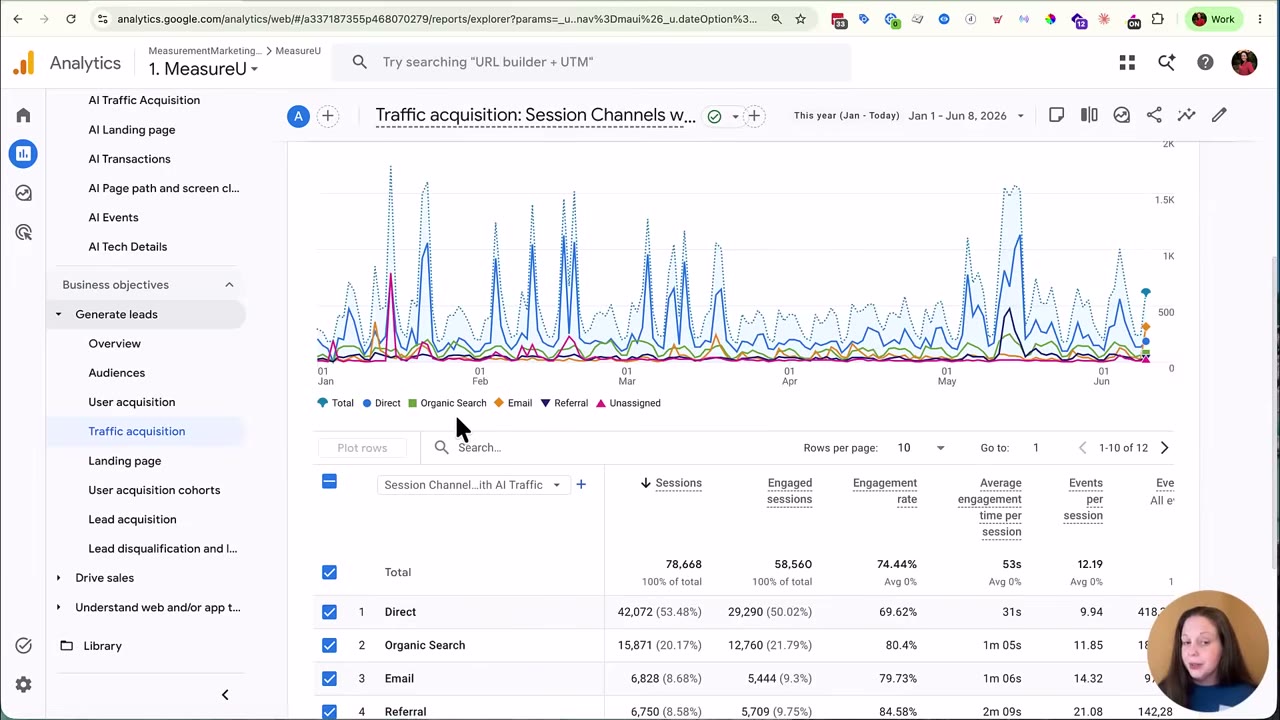This screenshot has width=1280, height=720.
Task: Expand the Drive sales group
Action: 58,578
